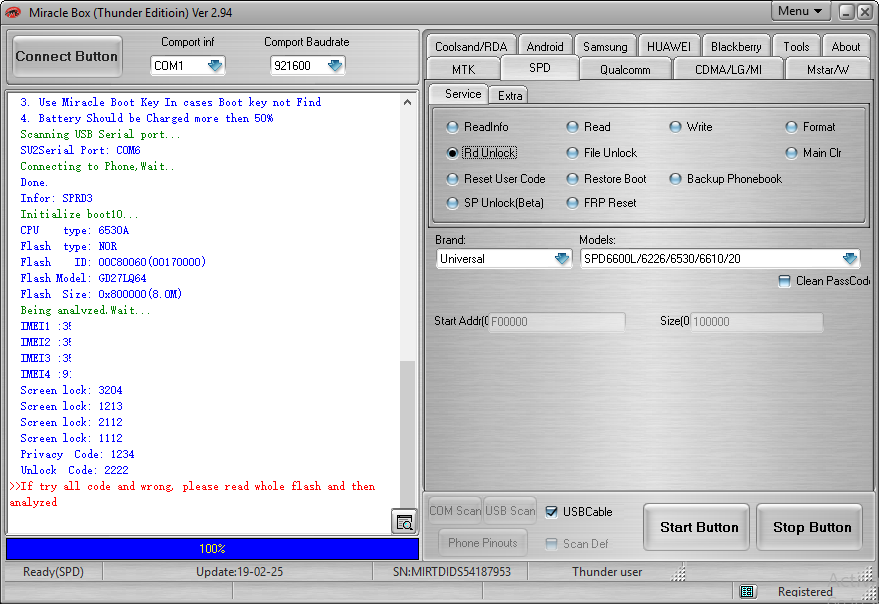Select the SPD tab
This screenshot has width=879, height=604.
pos(540,68)
